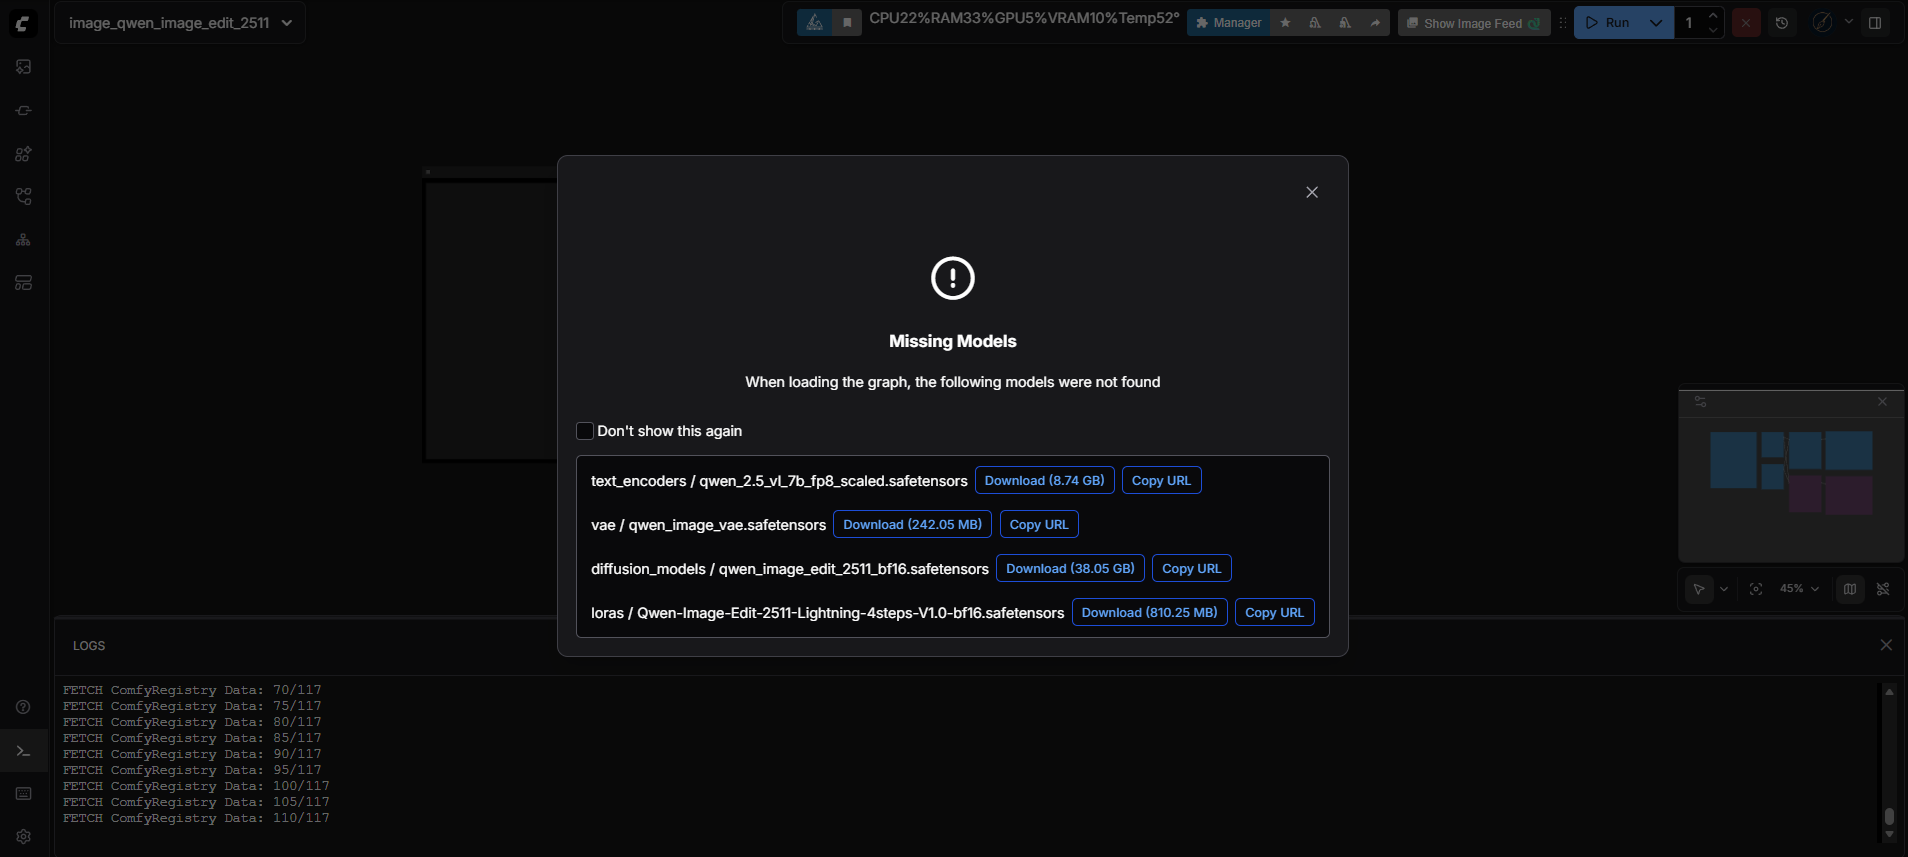Download Lightning-4steps lora (810.25 MB)
This screenshot has height=857, width=1908.
(x=1149, y=613)
